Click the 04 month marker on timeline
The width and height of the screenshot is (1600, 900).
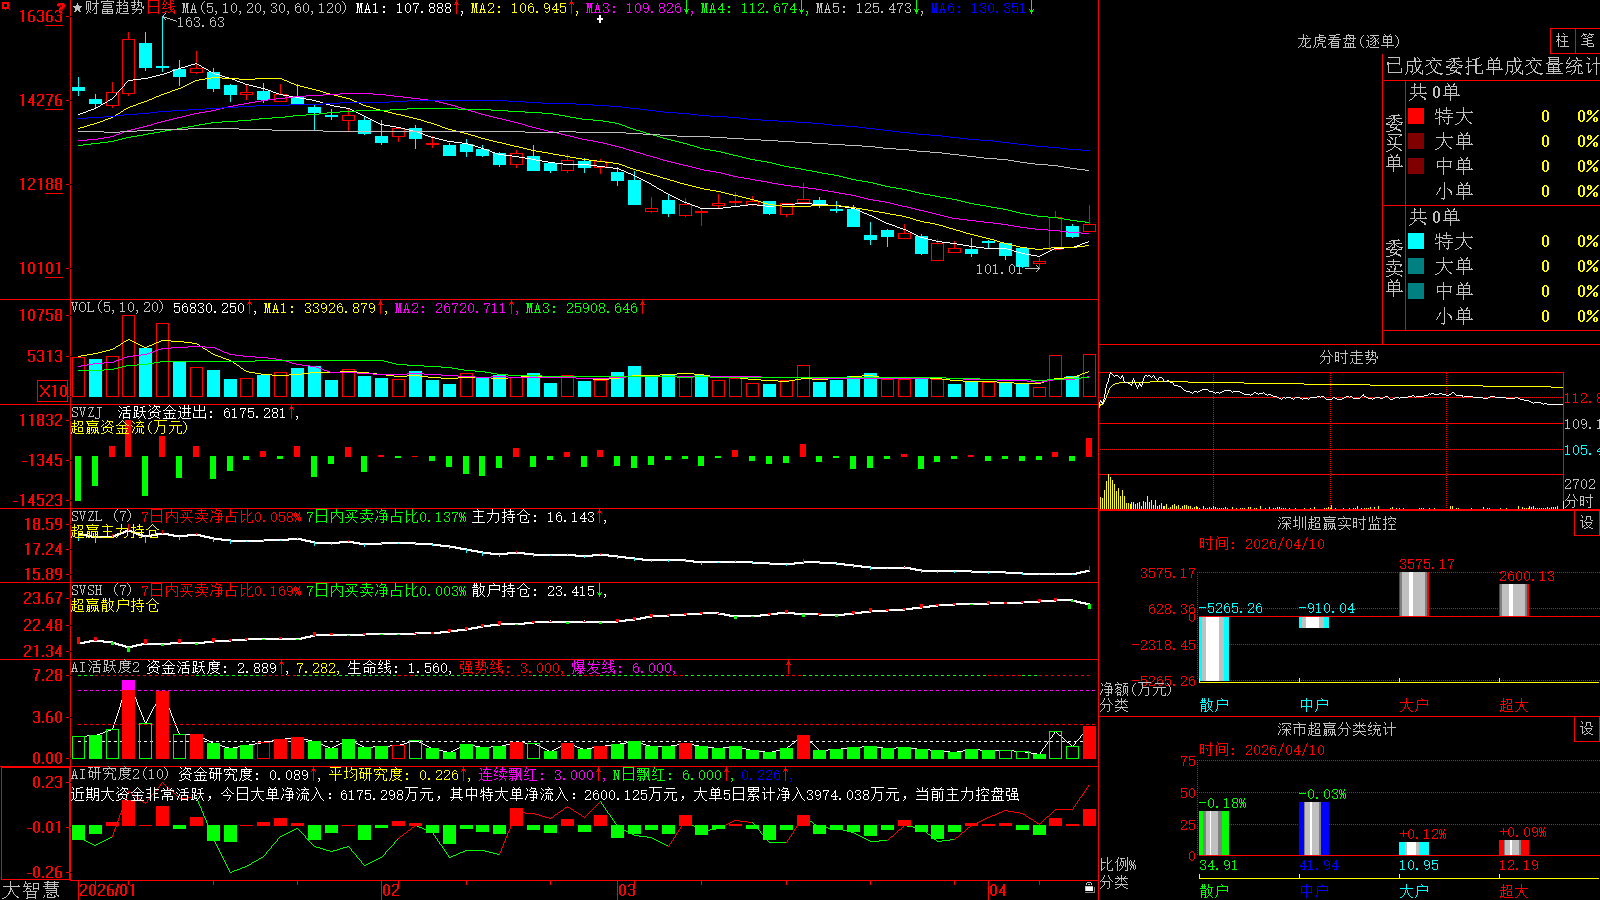[997, 890]
